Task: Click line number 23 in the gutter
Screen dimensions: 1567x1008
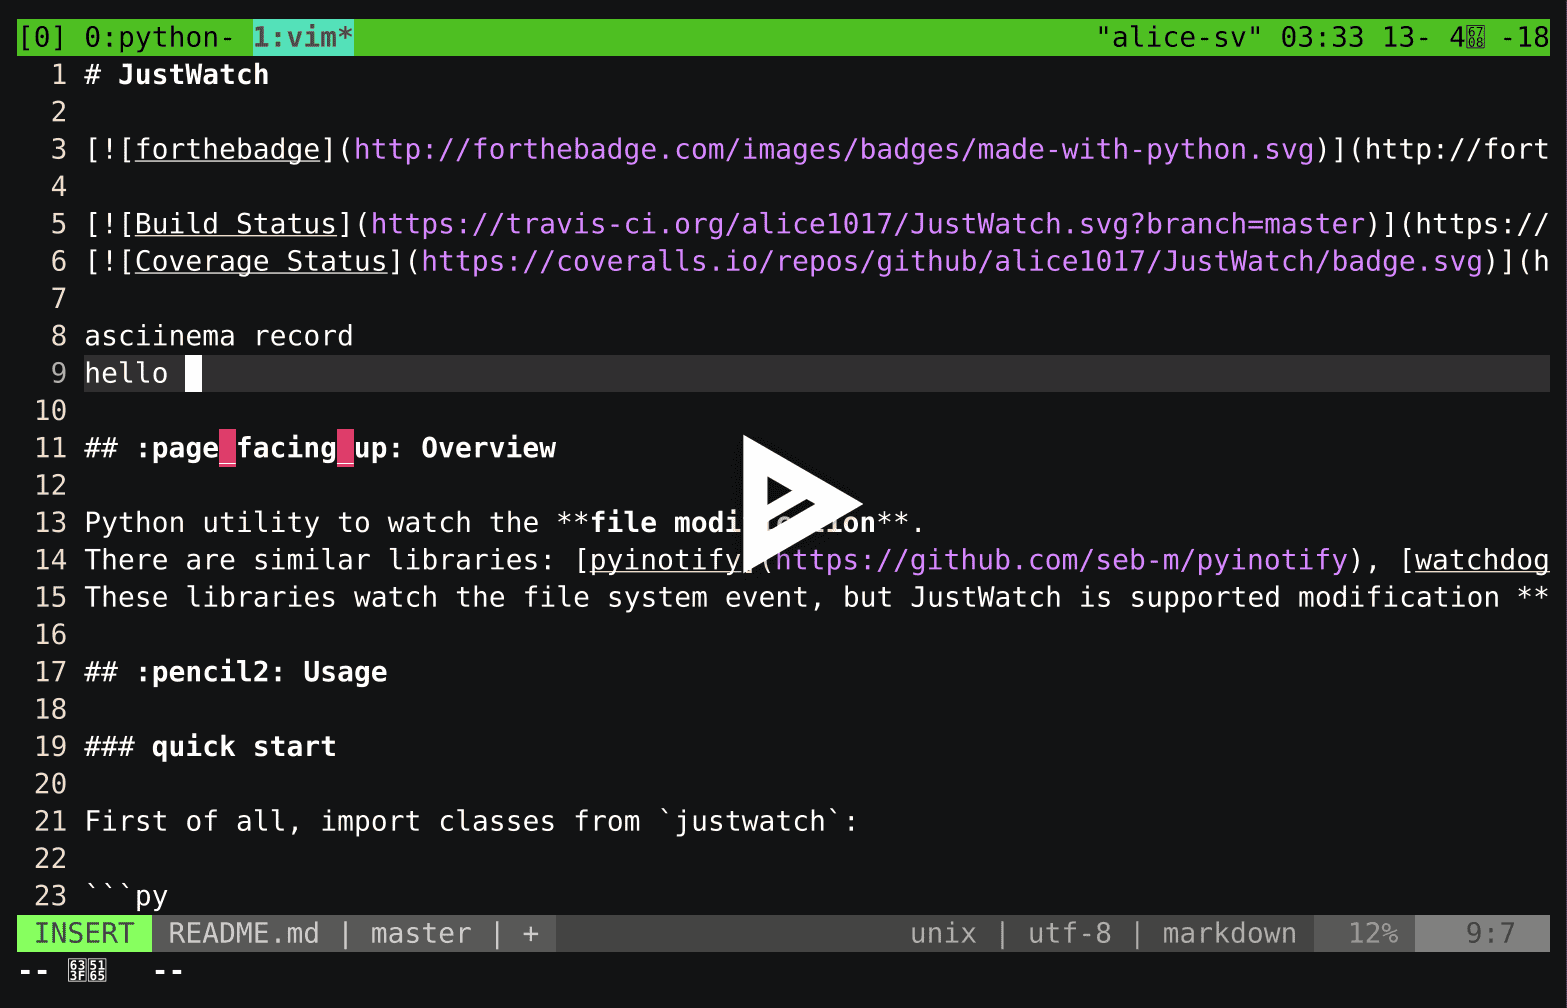Action: 51,896
